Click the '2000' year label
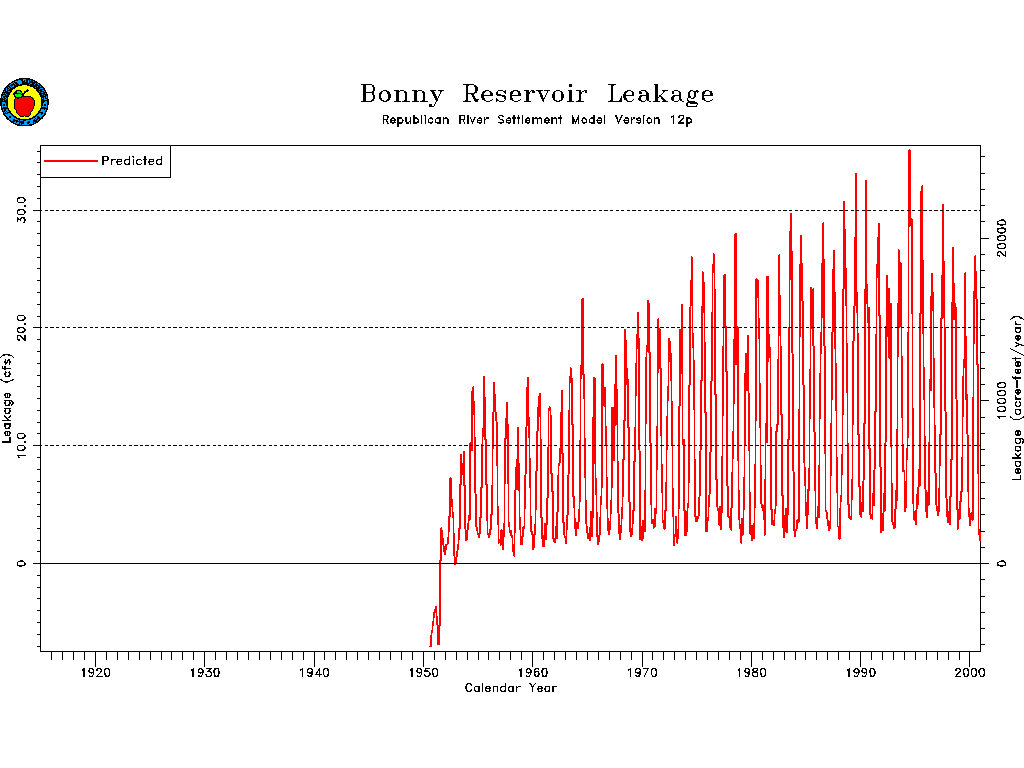Screen dimensions: 1024x768 970,673
